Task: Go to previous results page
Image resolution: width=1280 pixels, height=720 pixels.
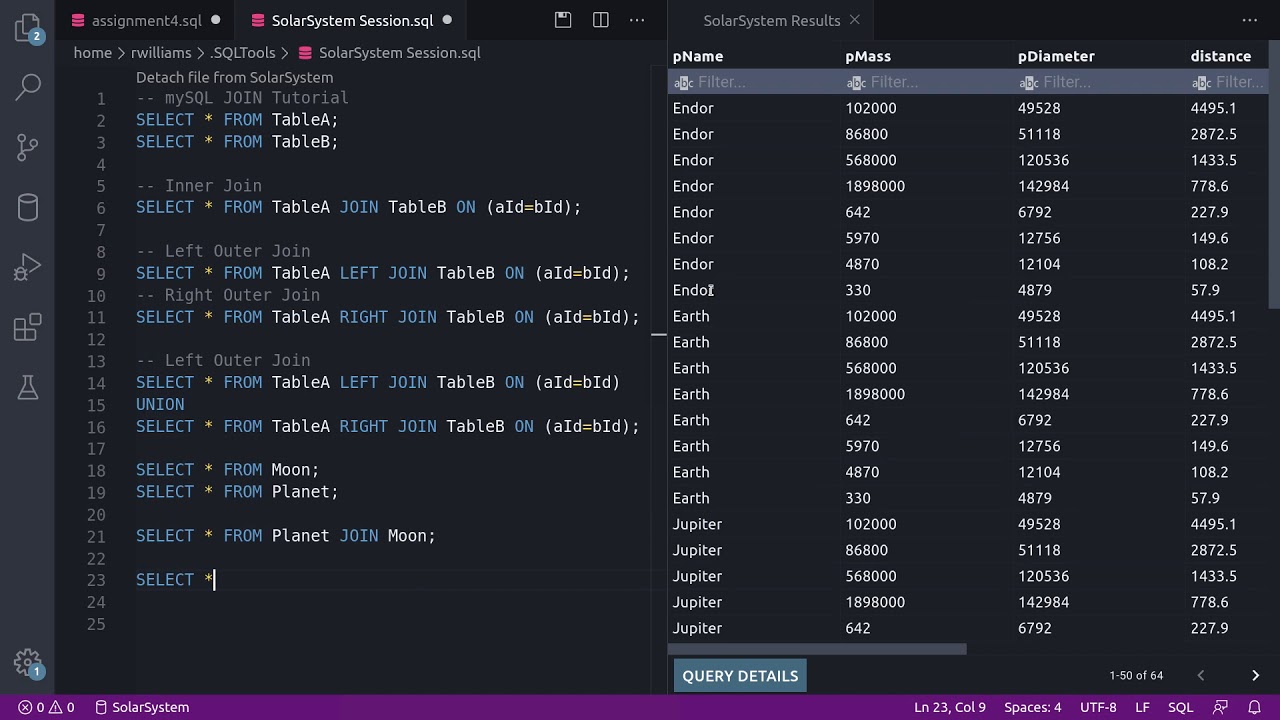Action: point(1201,676)
